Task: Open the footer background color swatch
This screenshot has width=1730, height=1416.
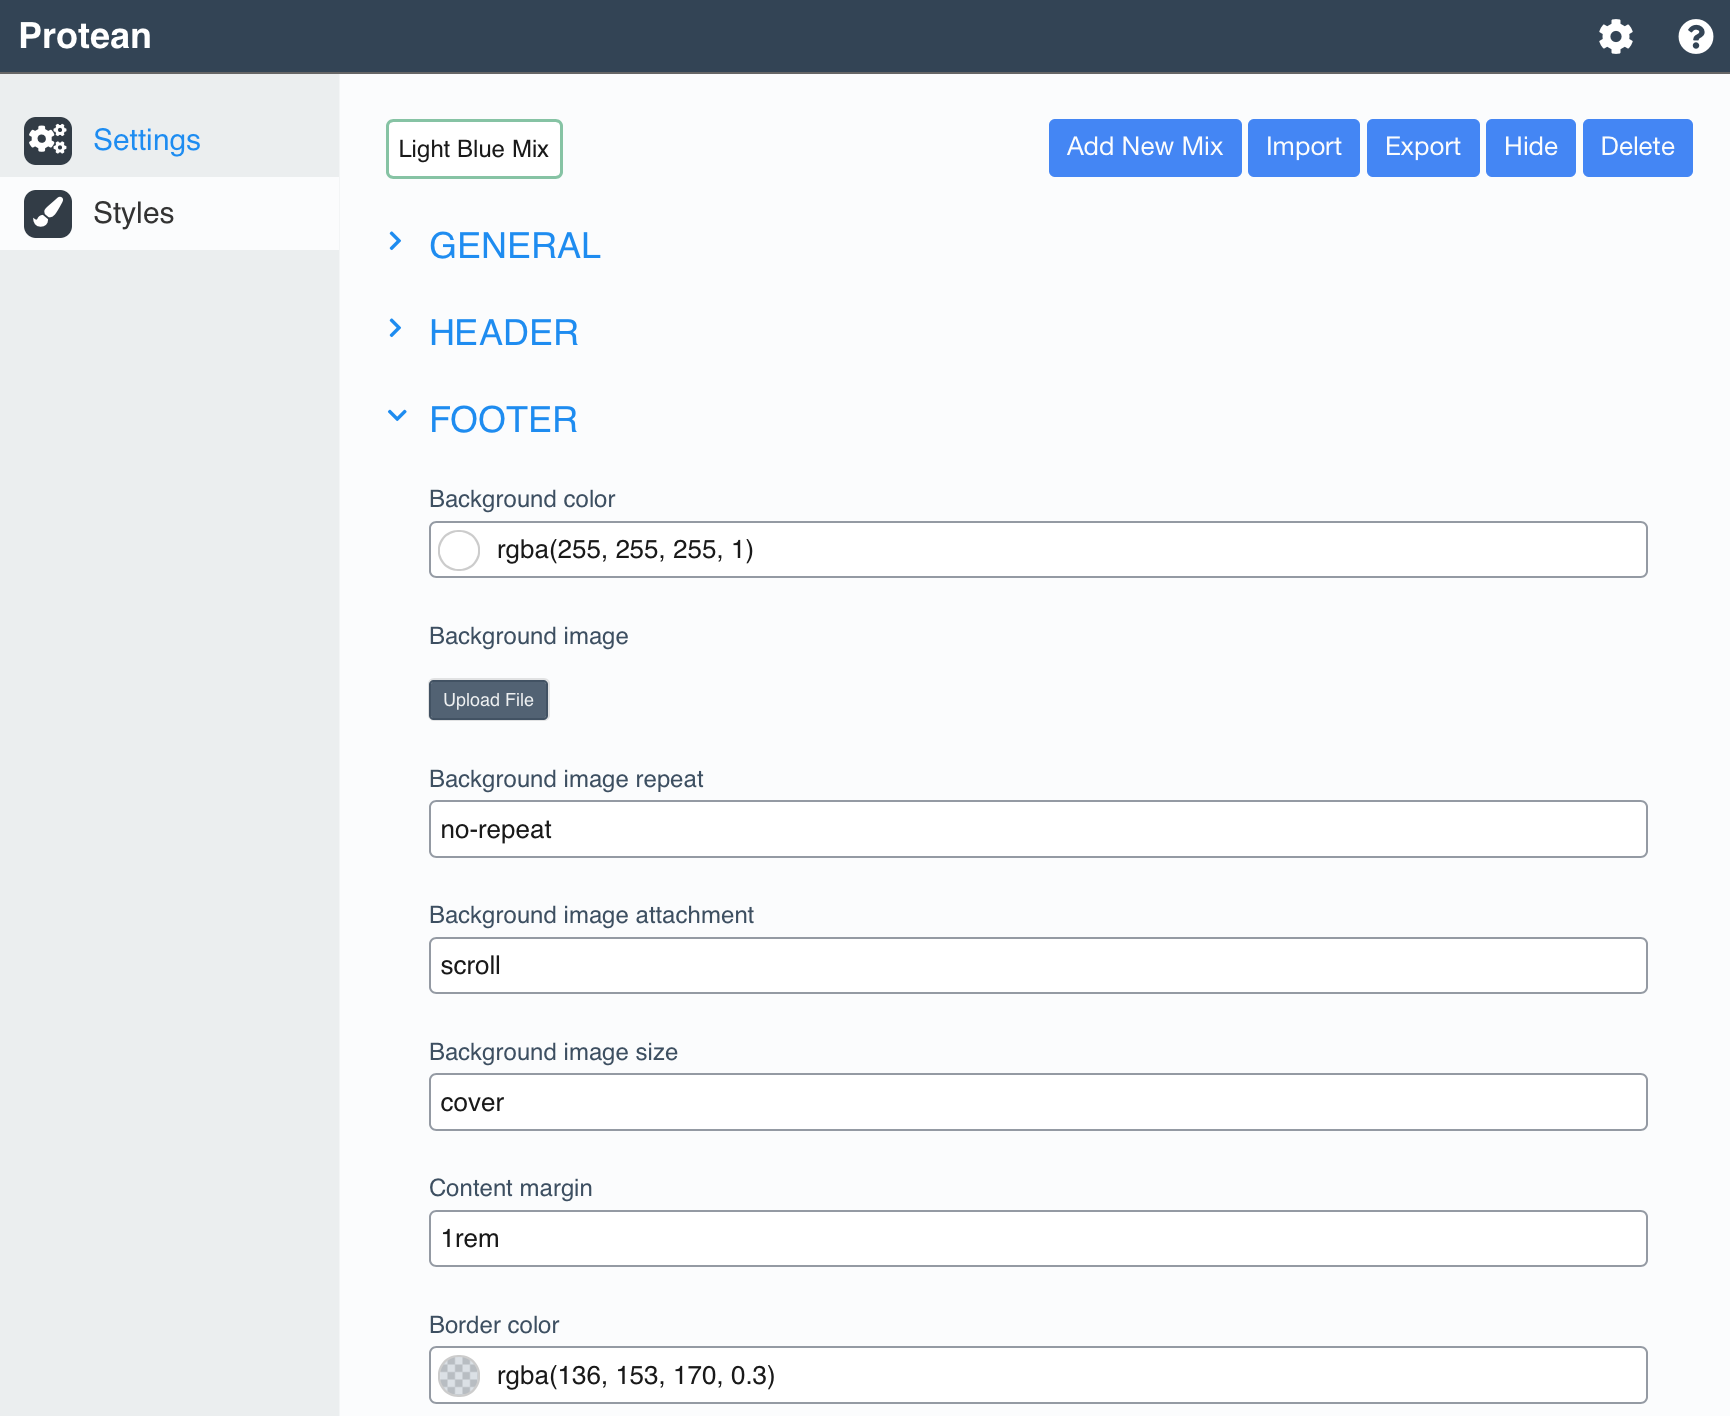Action: [459, 550]
